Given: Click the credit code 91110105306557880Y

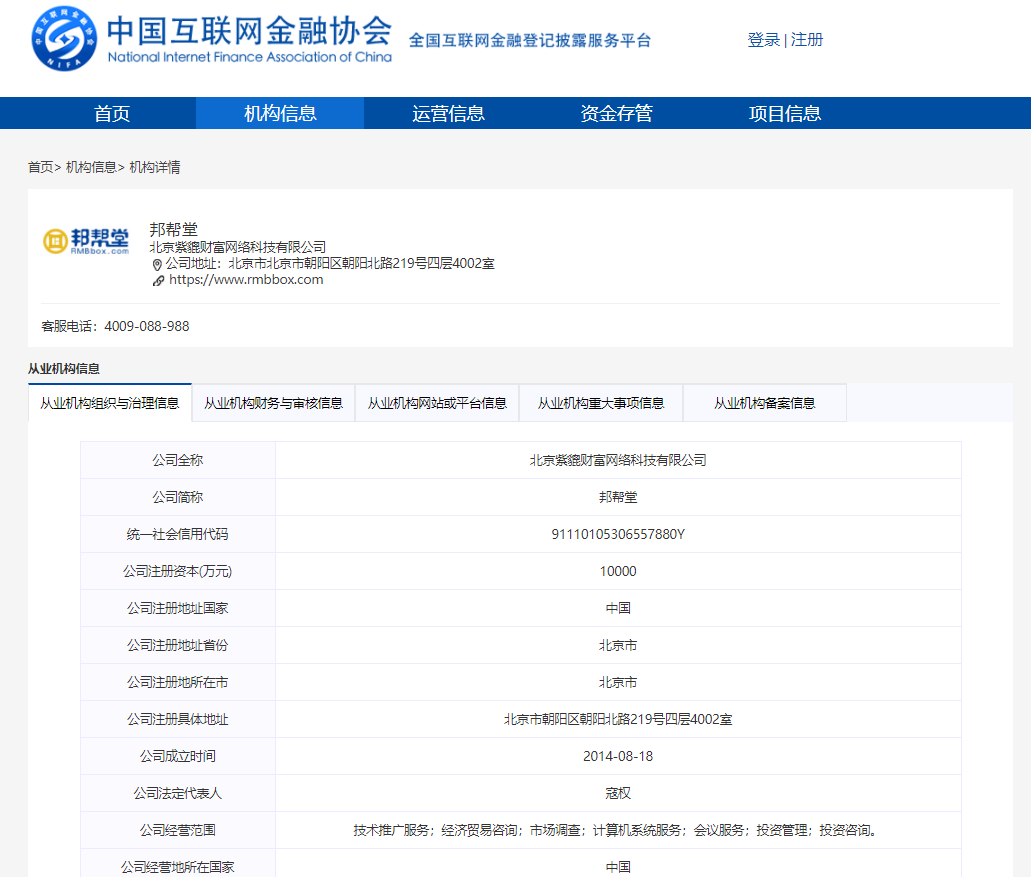Looking at the screenshot, I should click(x=618, y=534).
